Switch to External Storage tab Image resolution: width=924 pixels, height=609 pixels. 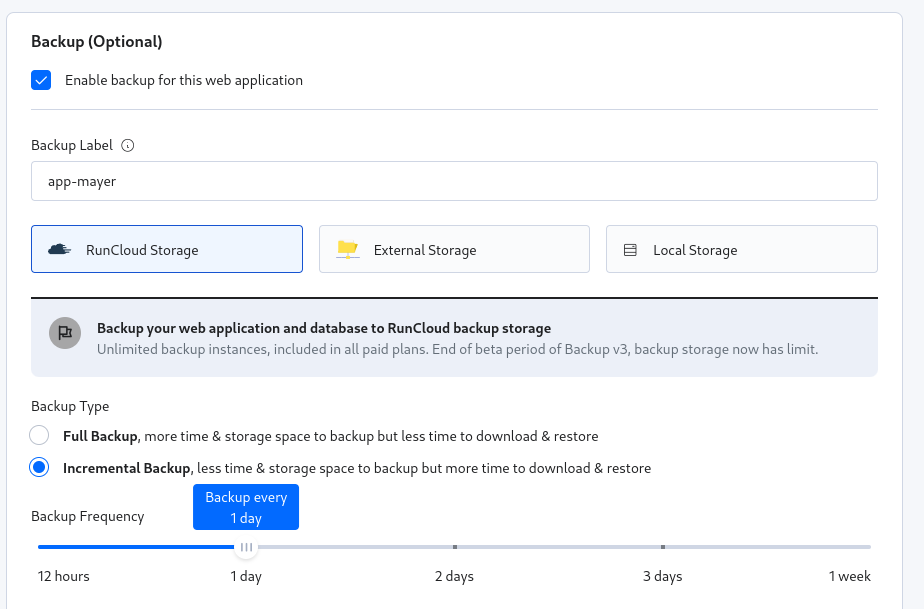[x=454, y=249]
